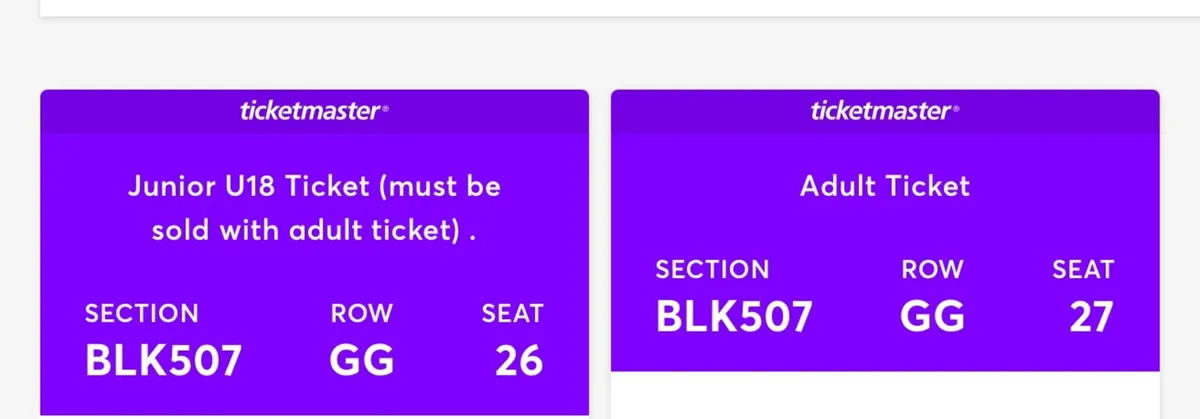Click the SEAT label on left ticket
The height and width of the screenshot is (419, 1200).
pos(512,313)
